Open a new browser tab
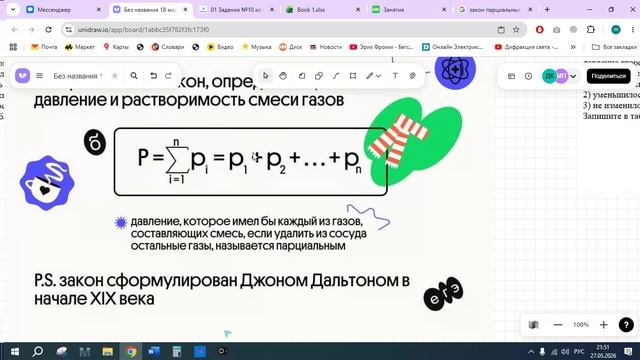The width and height of the screenshot is (640, 360). pos(547,9)
